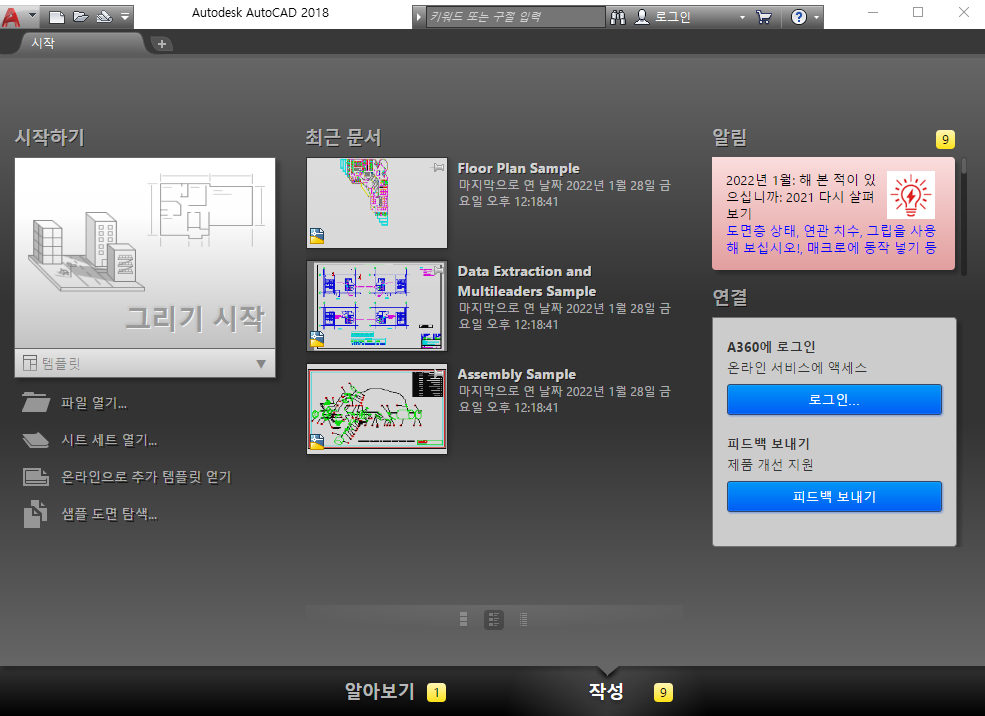Add a new drawing tab with plus
The height and width of the screenshot is (716, 985).
tap(162, 44)
